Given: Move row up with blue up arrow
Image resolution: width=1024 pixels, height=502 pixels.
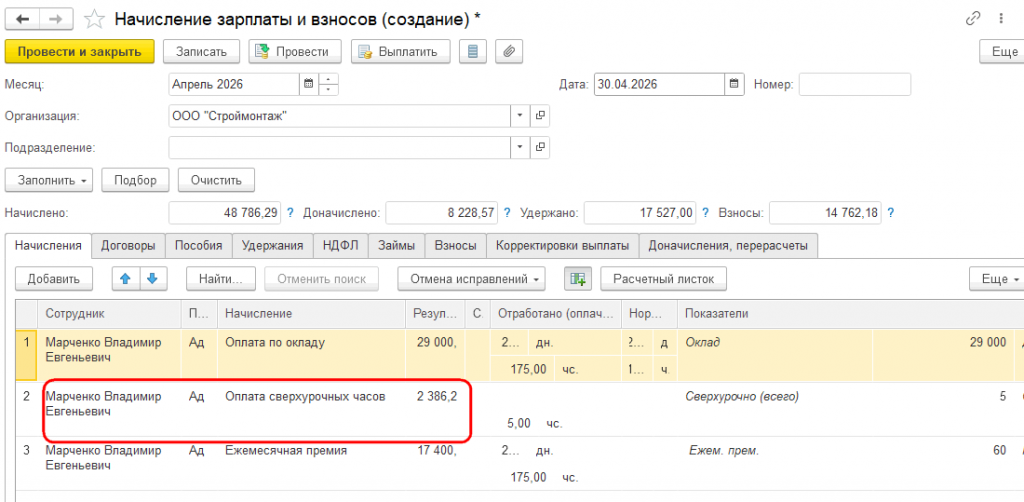Looking at the screenshot, I should [125, 279].
